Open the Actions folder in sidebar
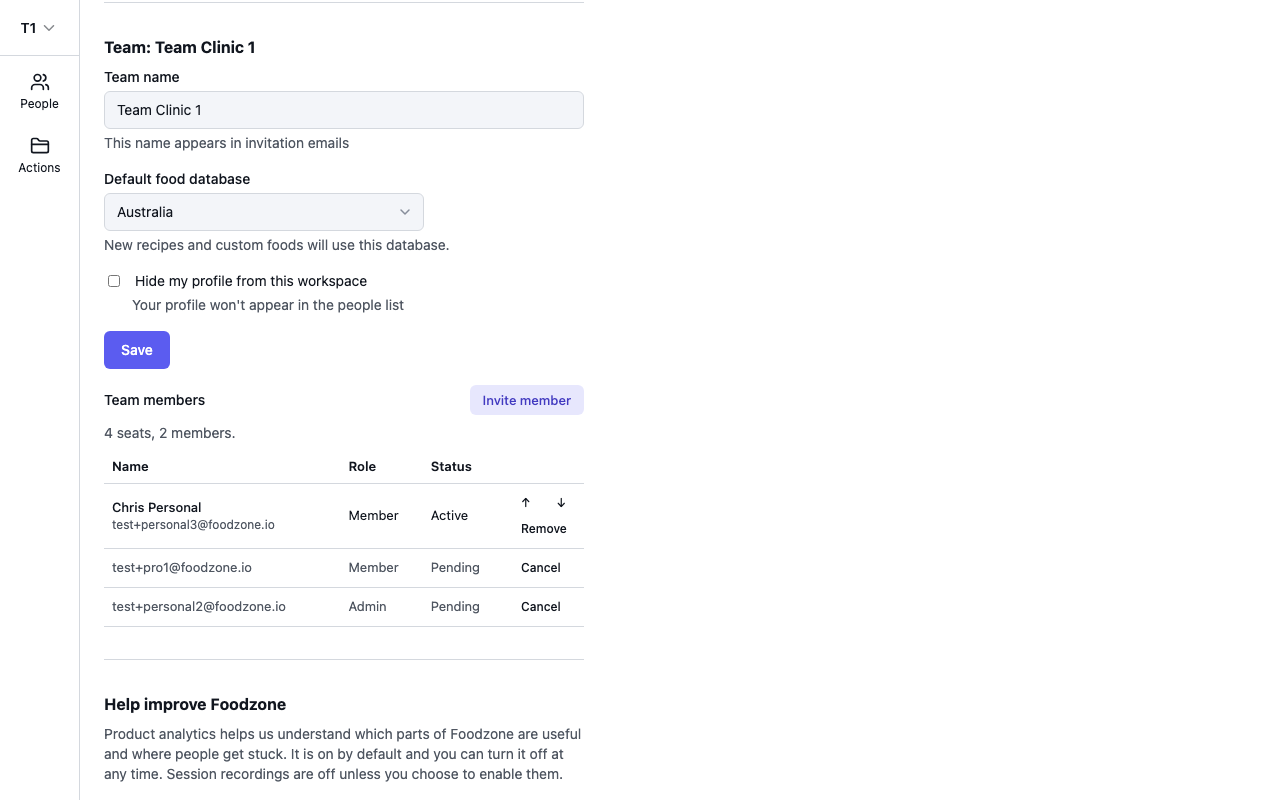This screenshot has width=1280, height=800. click(x=39, y=155)
